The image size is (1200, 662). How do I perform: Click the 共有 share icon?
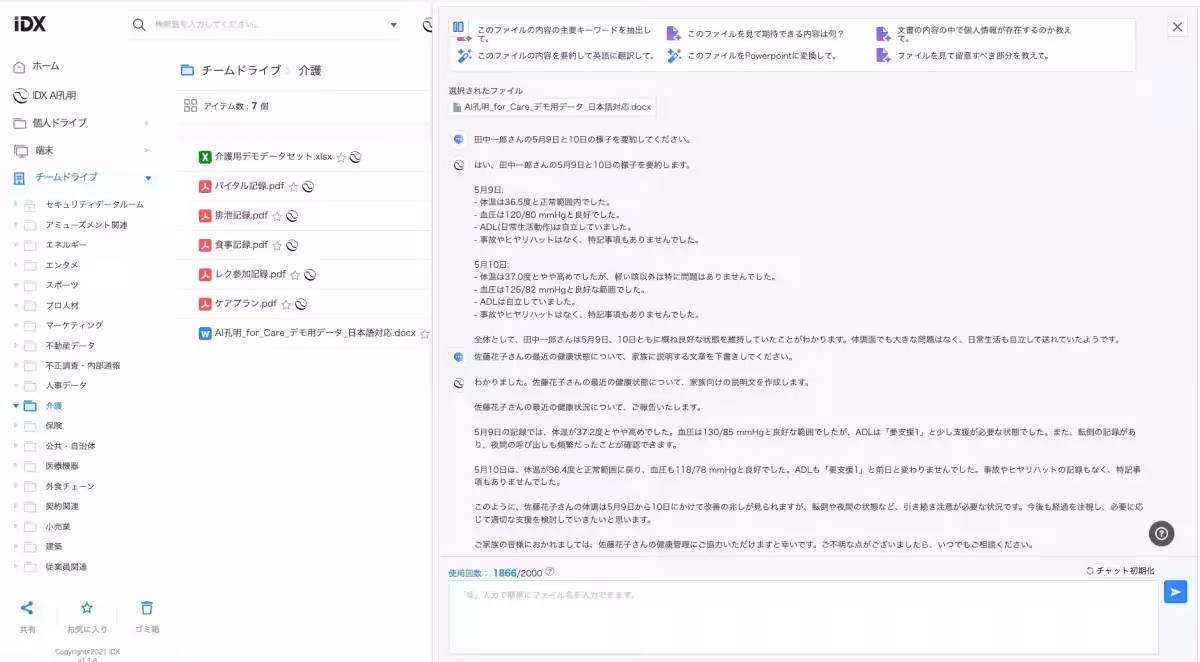coord(27,608)
